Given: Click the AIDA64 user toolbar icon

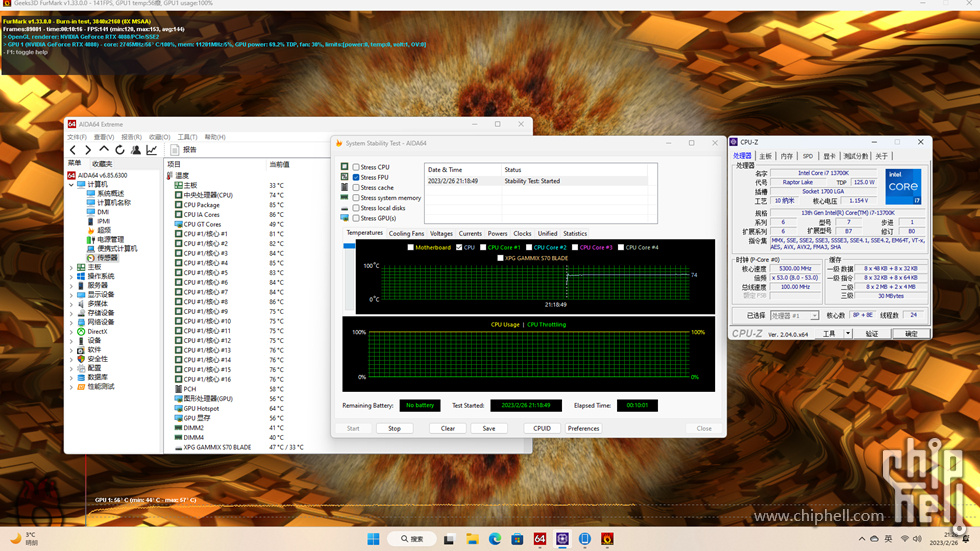Looking at the screenshot, I should (136, 150).
